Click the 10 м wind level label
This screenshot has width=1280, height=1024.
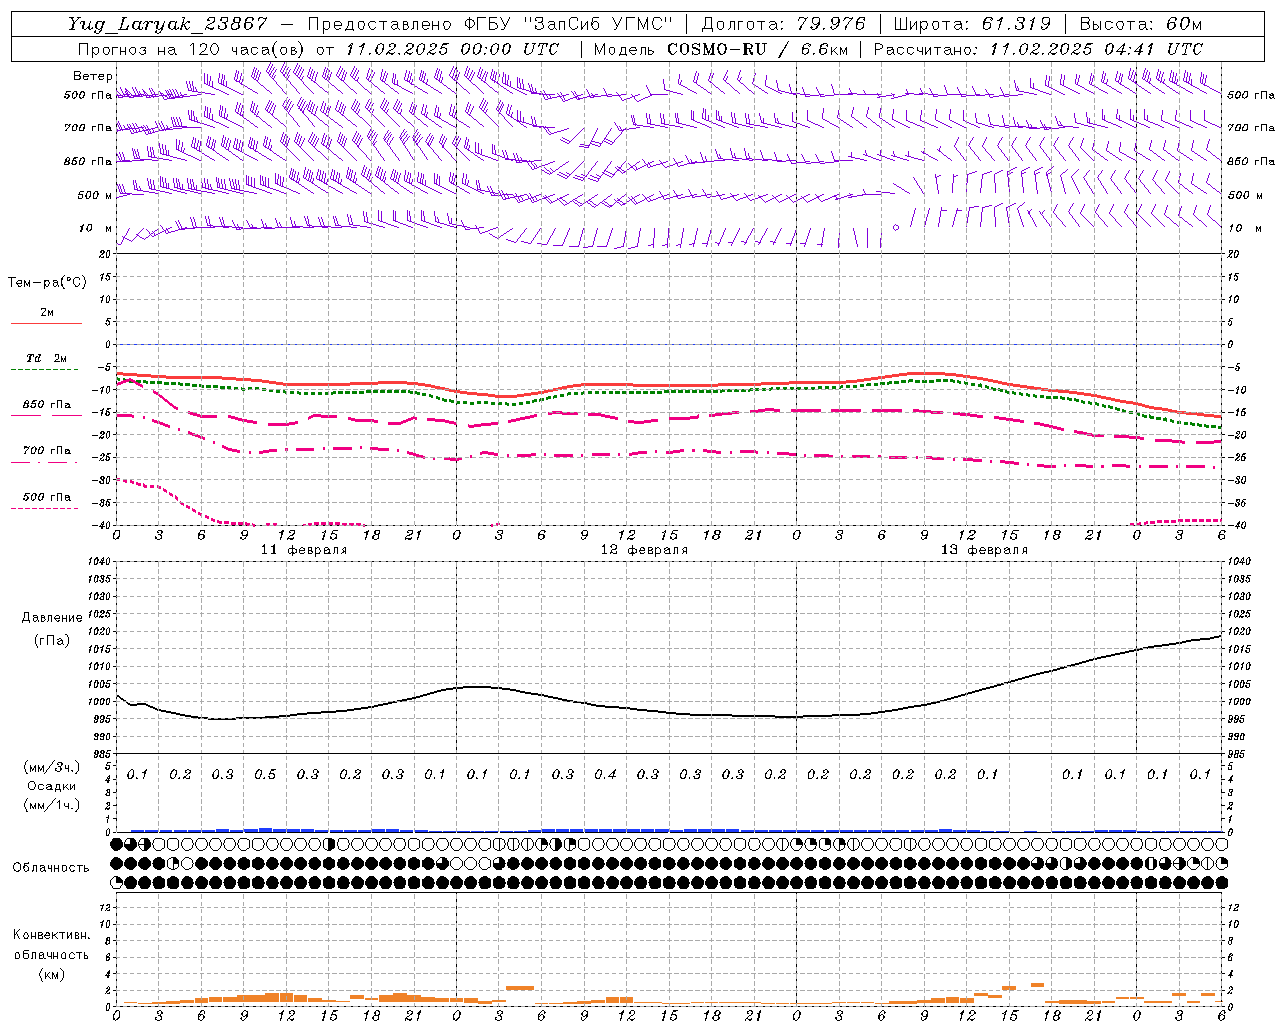96,228
